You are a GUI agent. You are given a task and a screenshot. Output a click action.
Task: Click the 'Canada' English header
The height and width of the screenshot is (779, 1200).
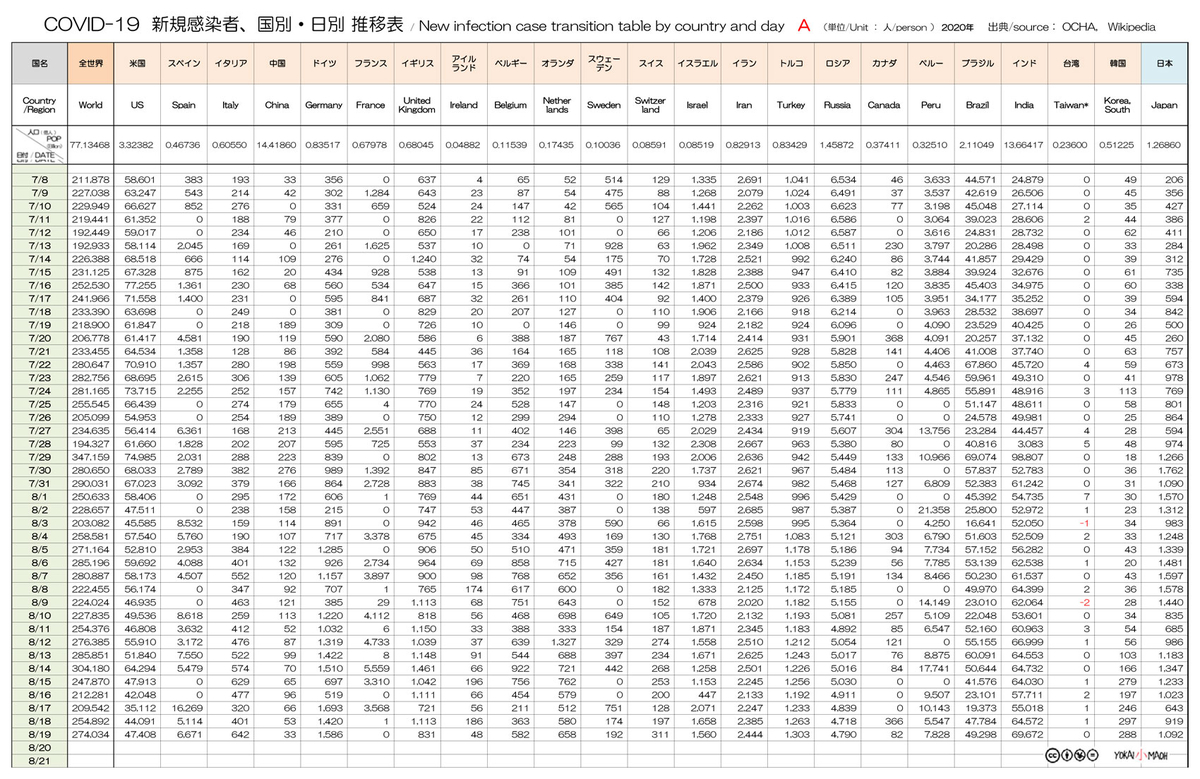(884, 105)
